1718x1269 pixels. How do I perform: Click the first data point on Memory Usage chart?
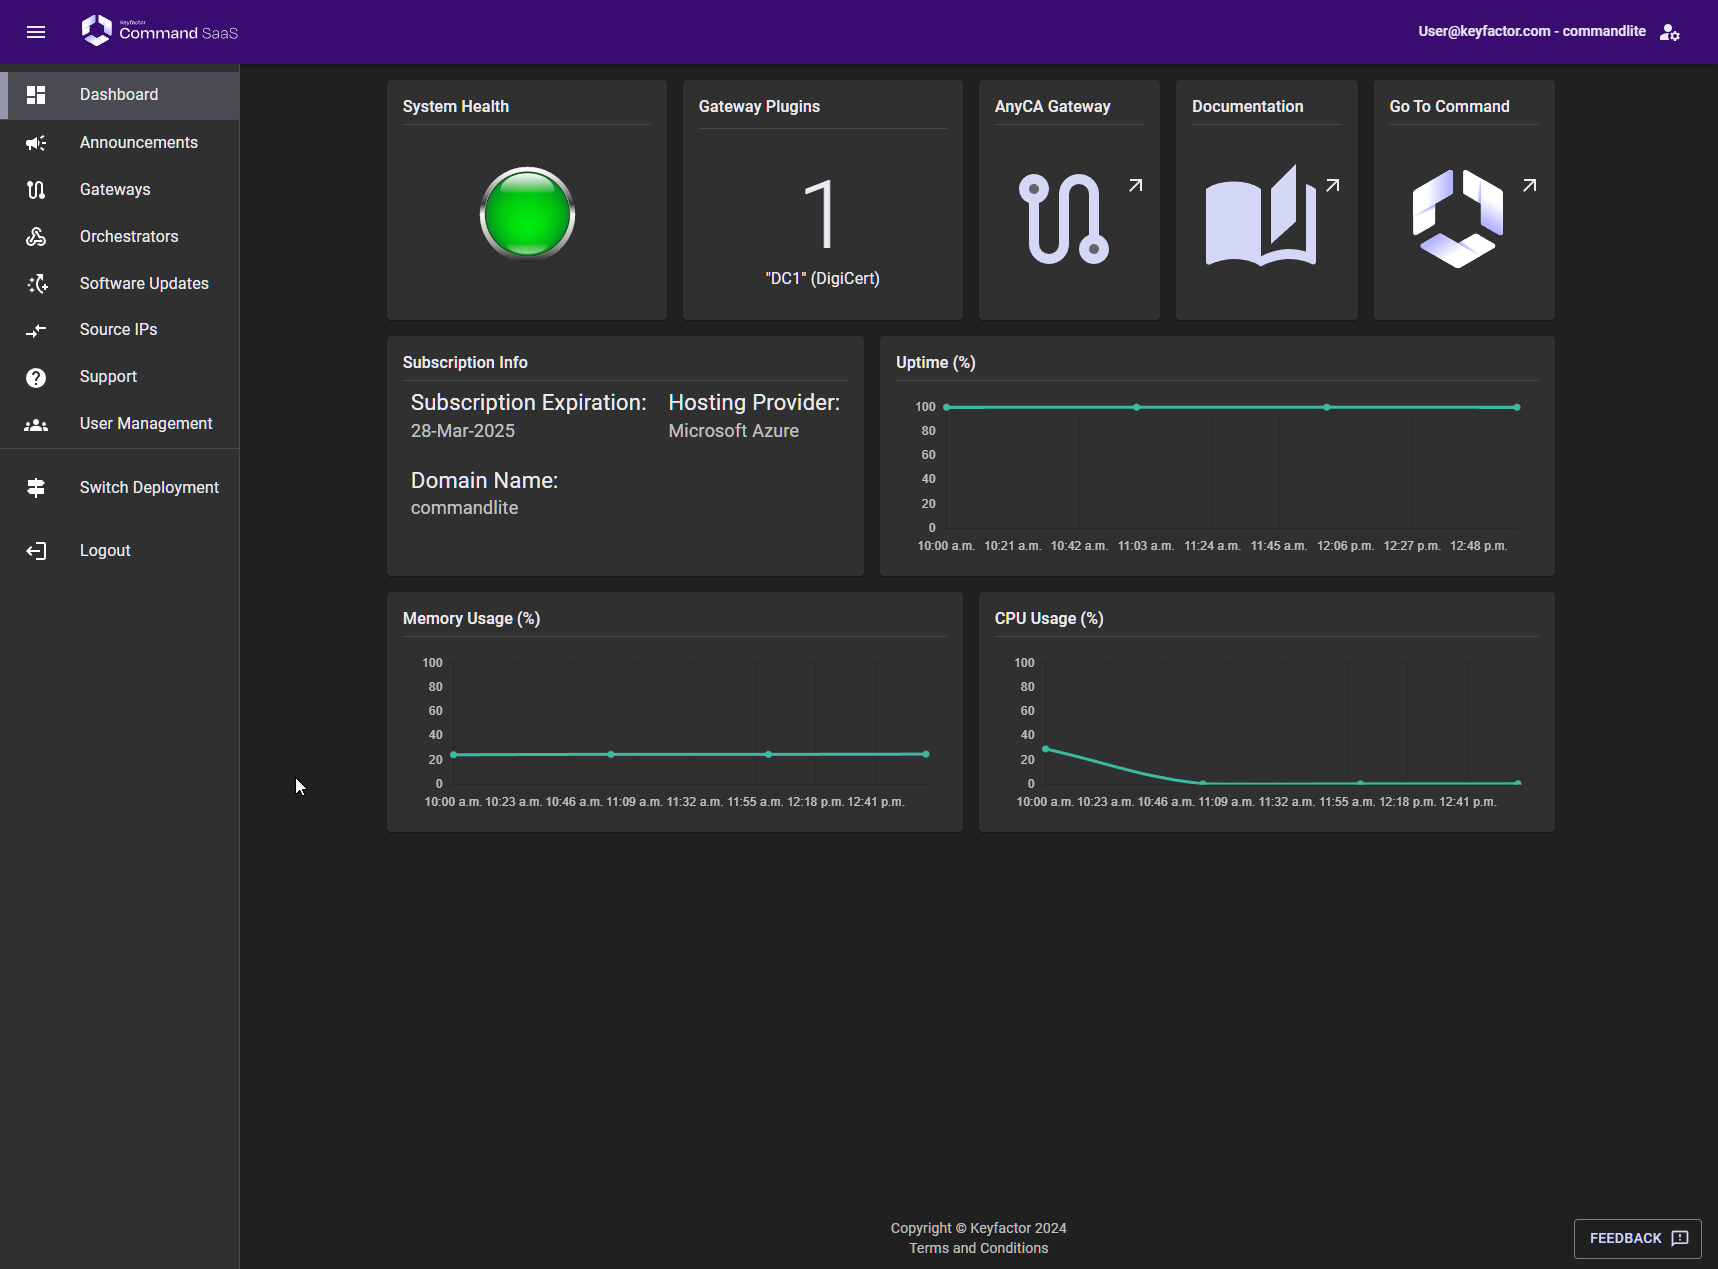click(453, 755)
